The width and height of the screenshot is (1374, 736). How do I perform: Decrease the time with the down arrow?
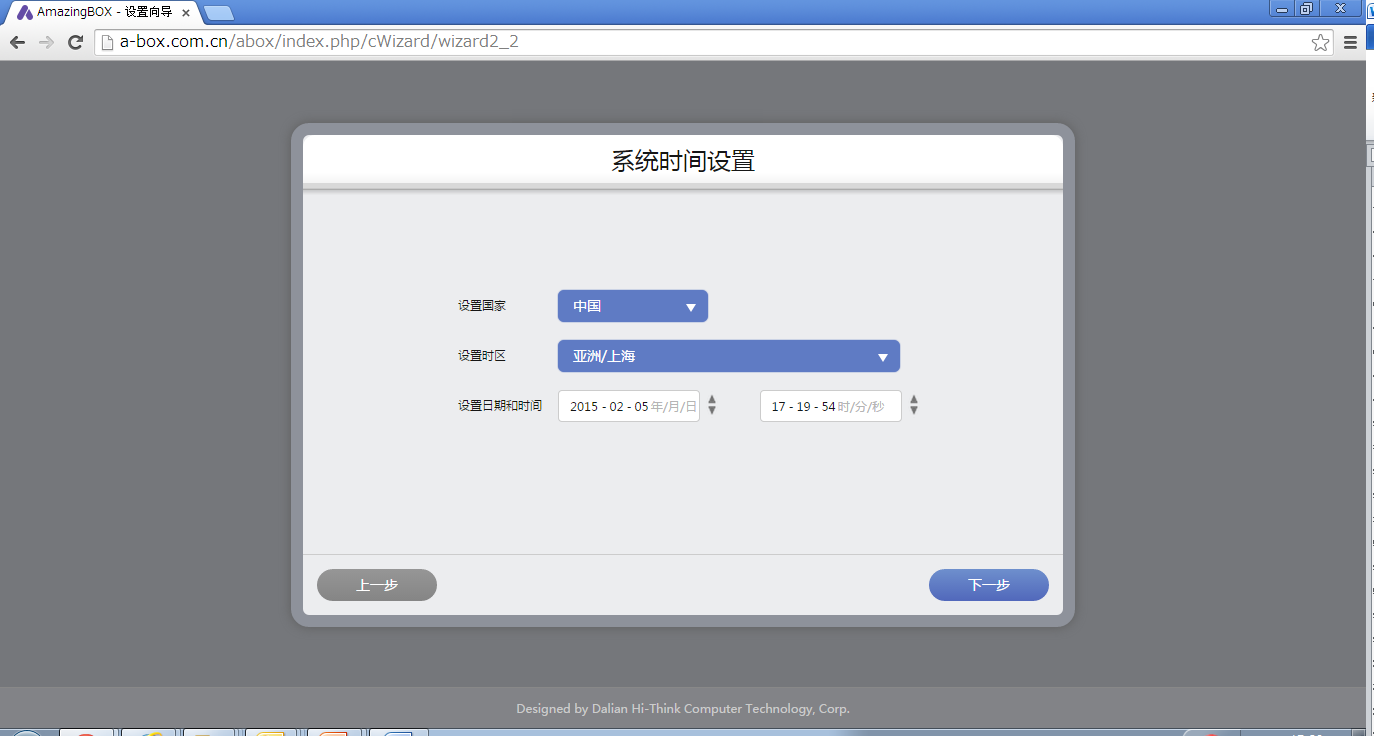click(914, 411)
